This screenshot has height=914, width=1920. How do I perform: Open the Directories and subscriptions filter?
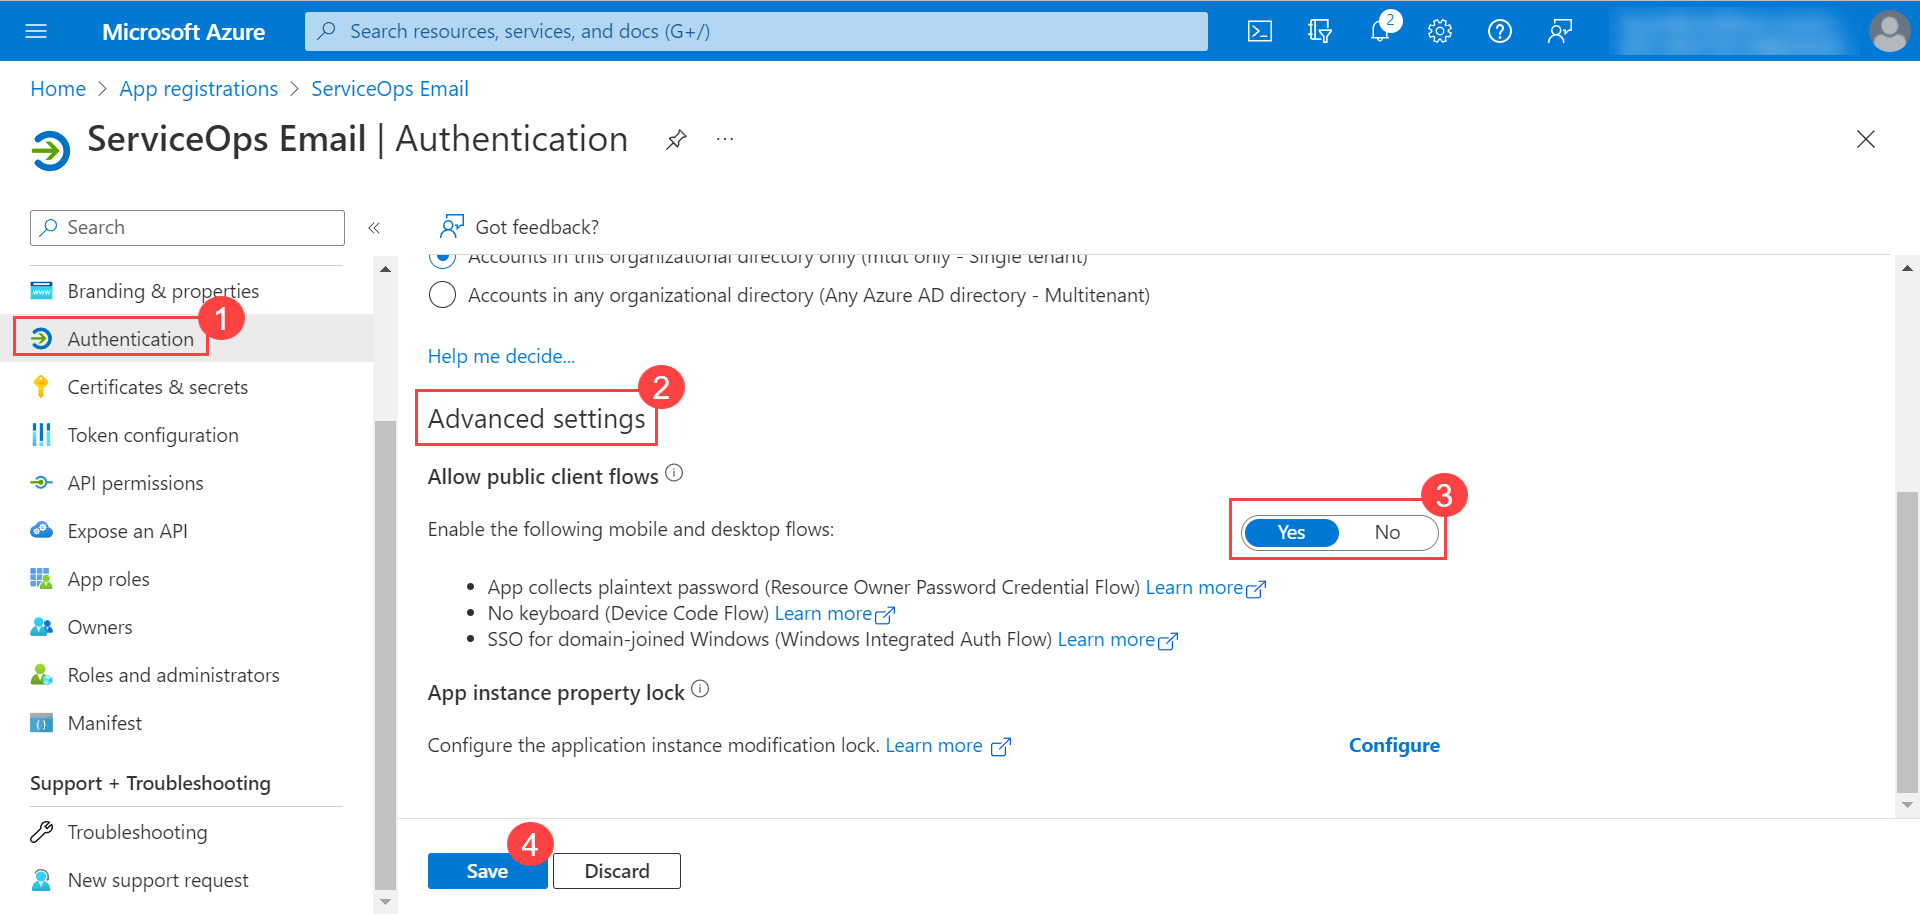pos(1320,31)
